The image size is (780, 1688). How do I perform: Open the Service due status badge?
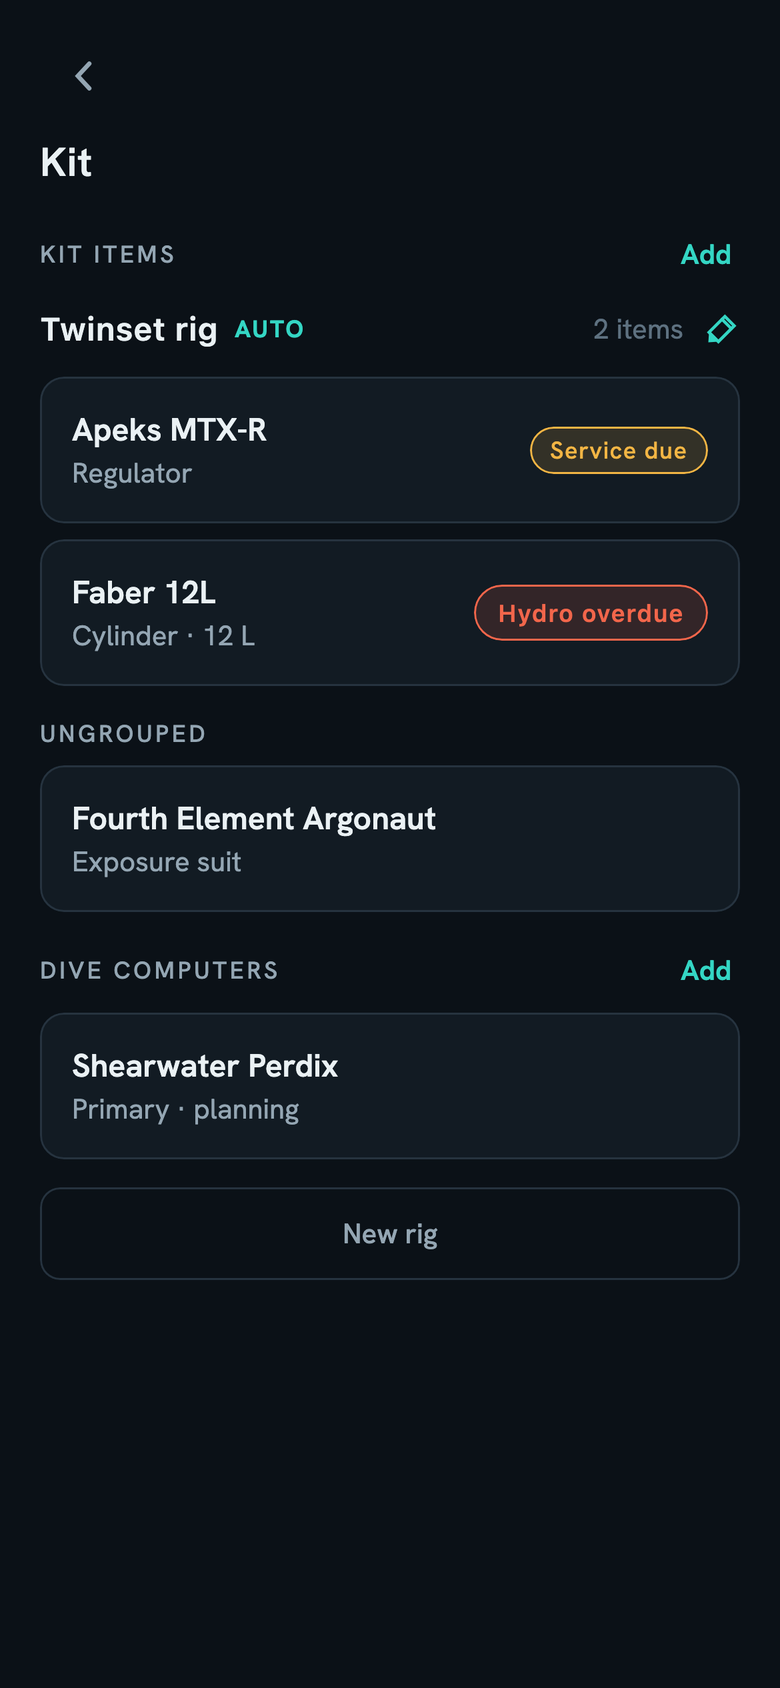pyautogui.click(x=618, y=450)
